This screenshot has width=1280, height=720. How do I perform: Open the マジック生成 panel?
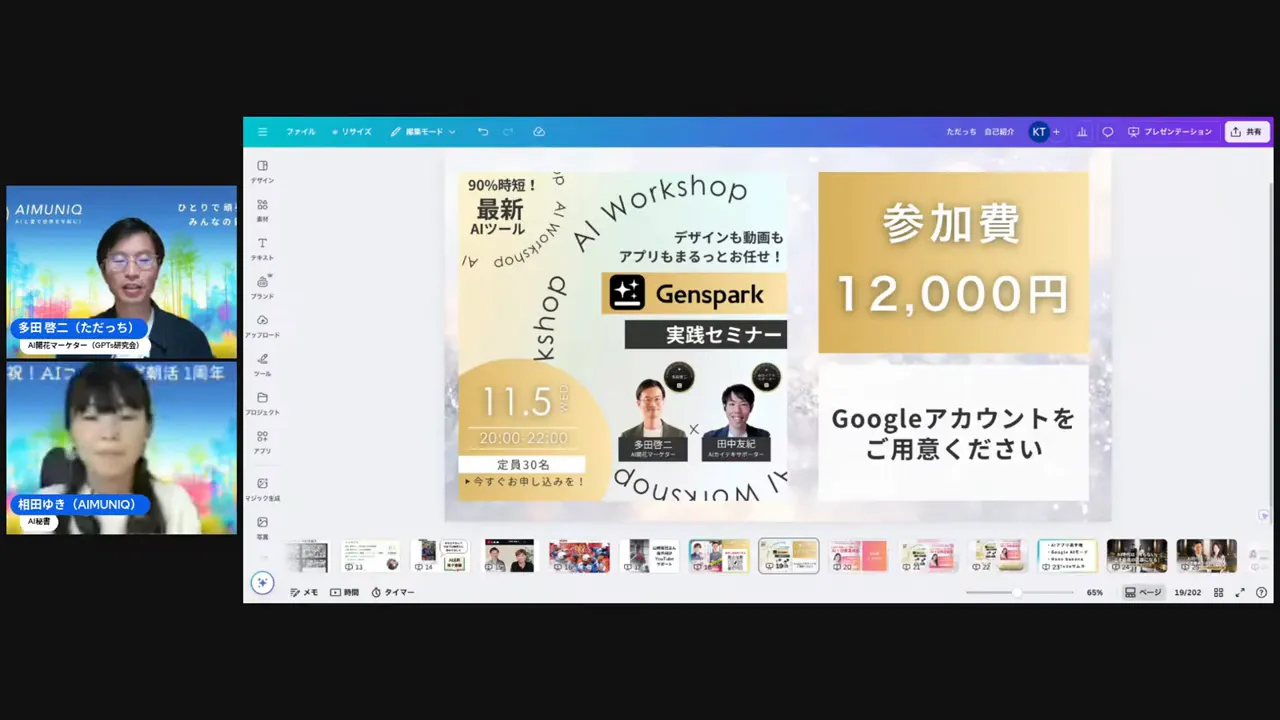(262, 489)
